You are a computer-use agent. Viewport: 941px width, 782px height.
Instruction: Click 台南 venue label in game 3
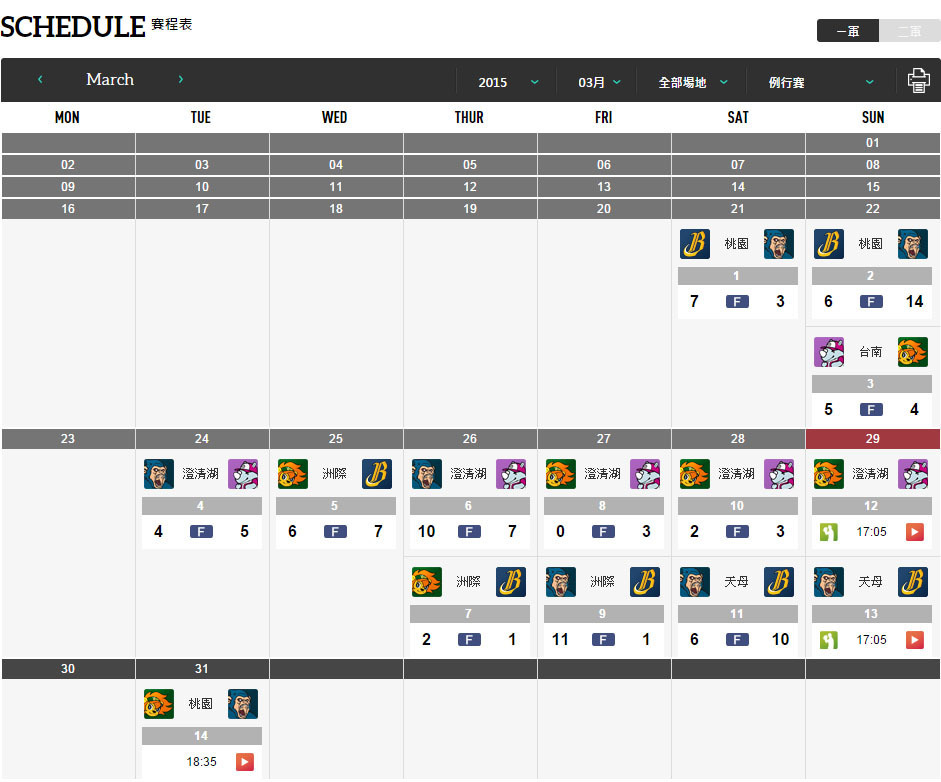pos(870,352)
